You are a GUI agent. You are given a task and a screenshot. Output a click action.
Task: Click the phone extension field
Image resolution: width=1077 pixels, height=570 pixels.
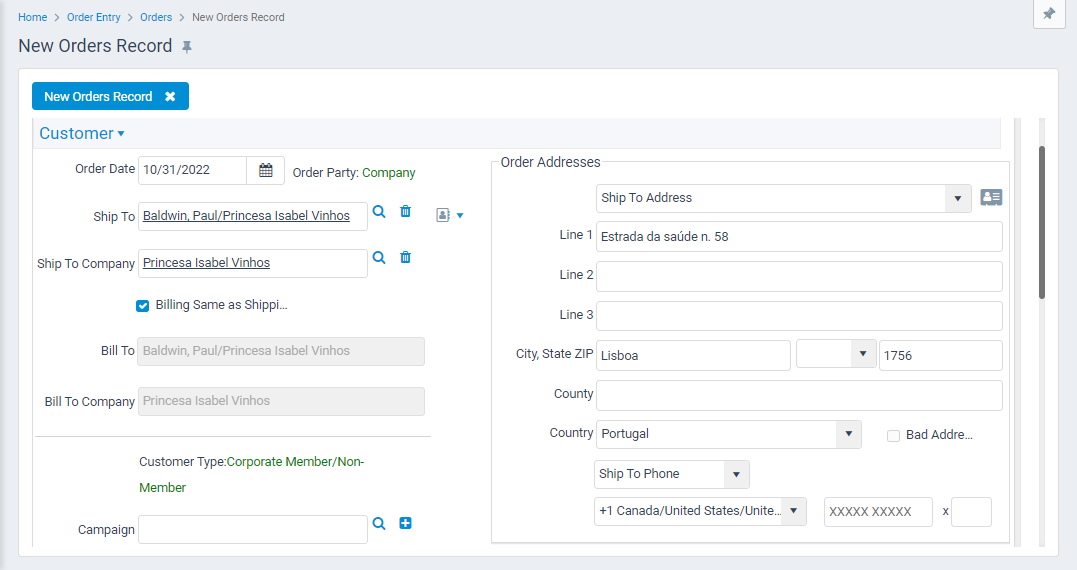pyautogui.click(x=971, y=512)
